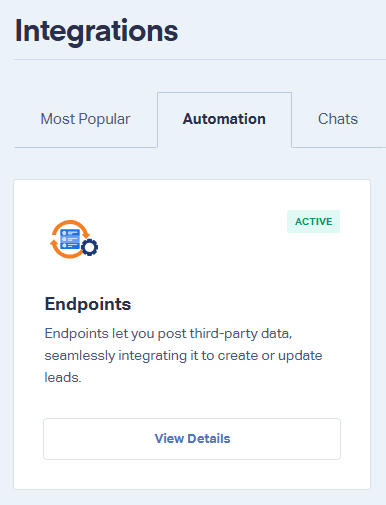Click the dark gear in the Endpoints logo
The height and width of the screenshot is (505, 386).
90,247
